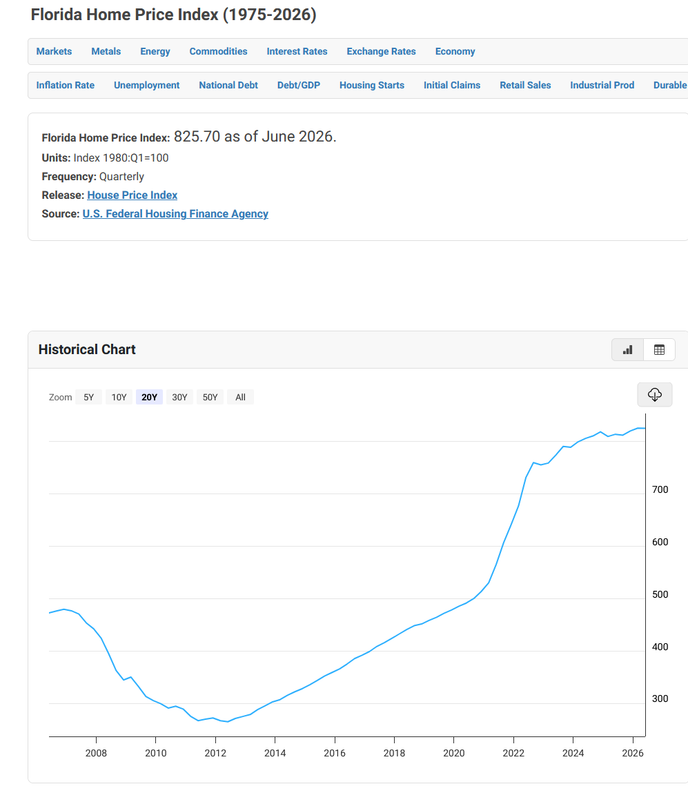The width and height of the screenshot is (688, 800).
Task: Set chart zoom to 20Y
Action: tap(150, 397)
